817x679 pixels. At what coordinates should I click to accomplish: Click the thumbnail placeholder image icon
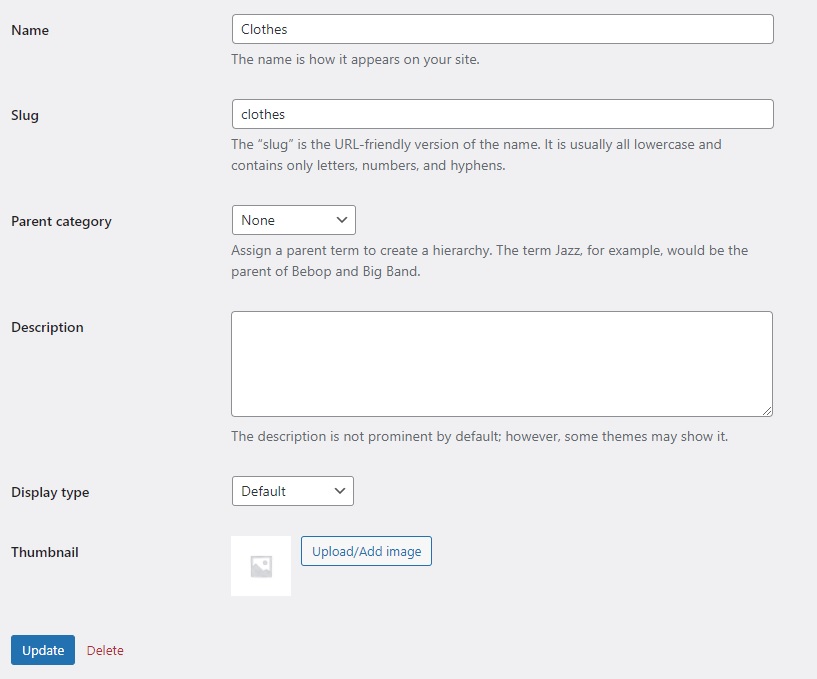coord(261,566)
